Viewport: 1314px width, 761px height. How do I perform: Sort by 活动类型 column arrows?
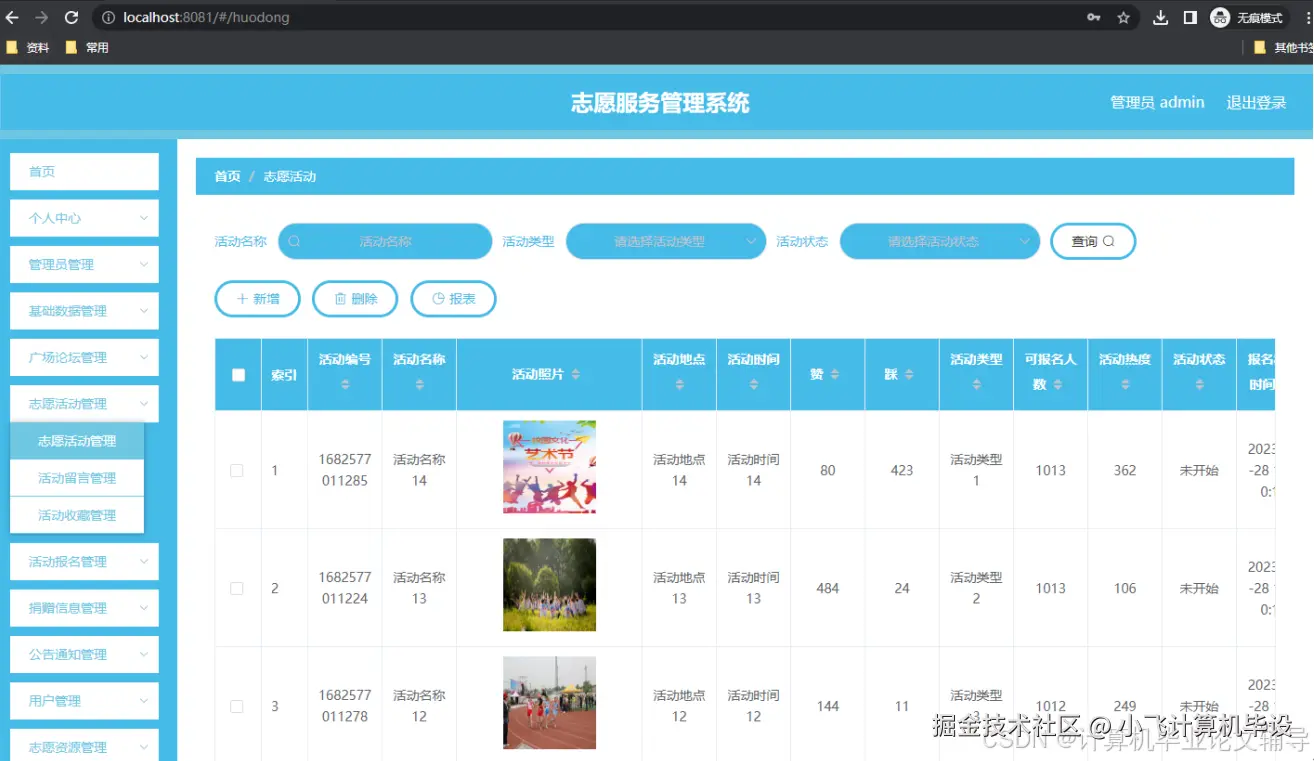(976, 384)
